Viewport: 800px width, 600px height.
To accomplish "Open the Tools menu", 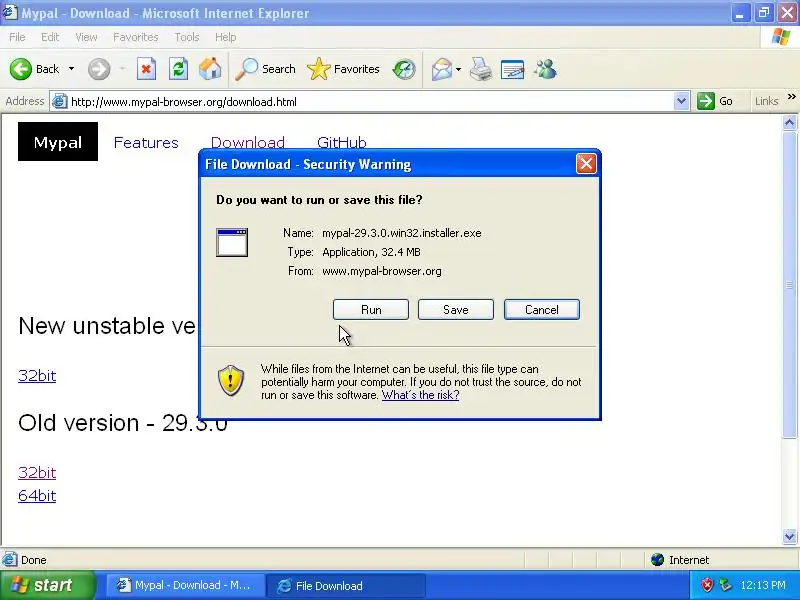I will pyautogui.click(x=187, y=37).
